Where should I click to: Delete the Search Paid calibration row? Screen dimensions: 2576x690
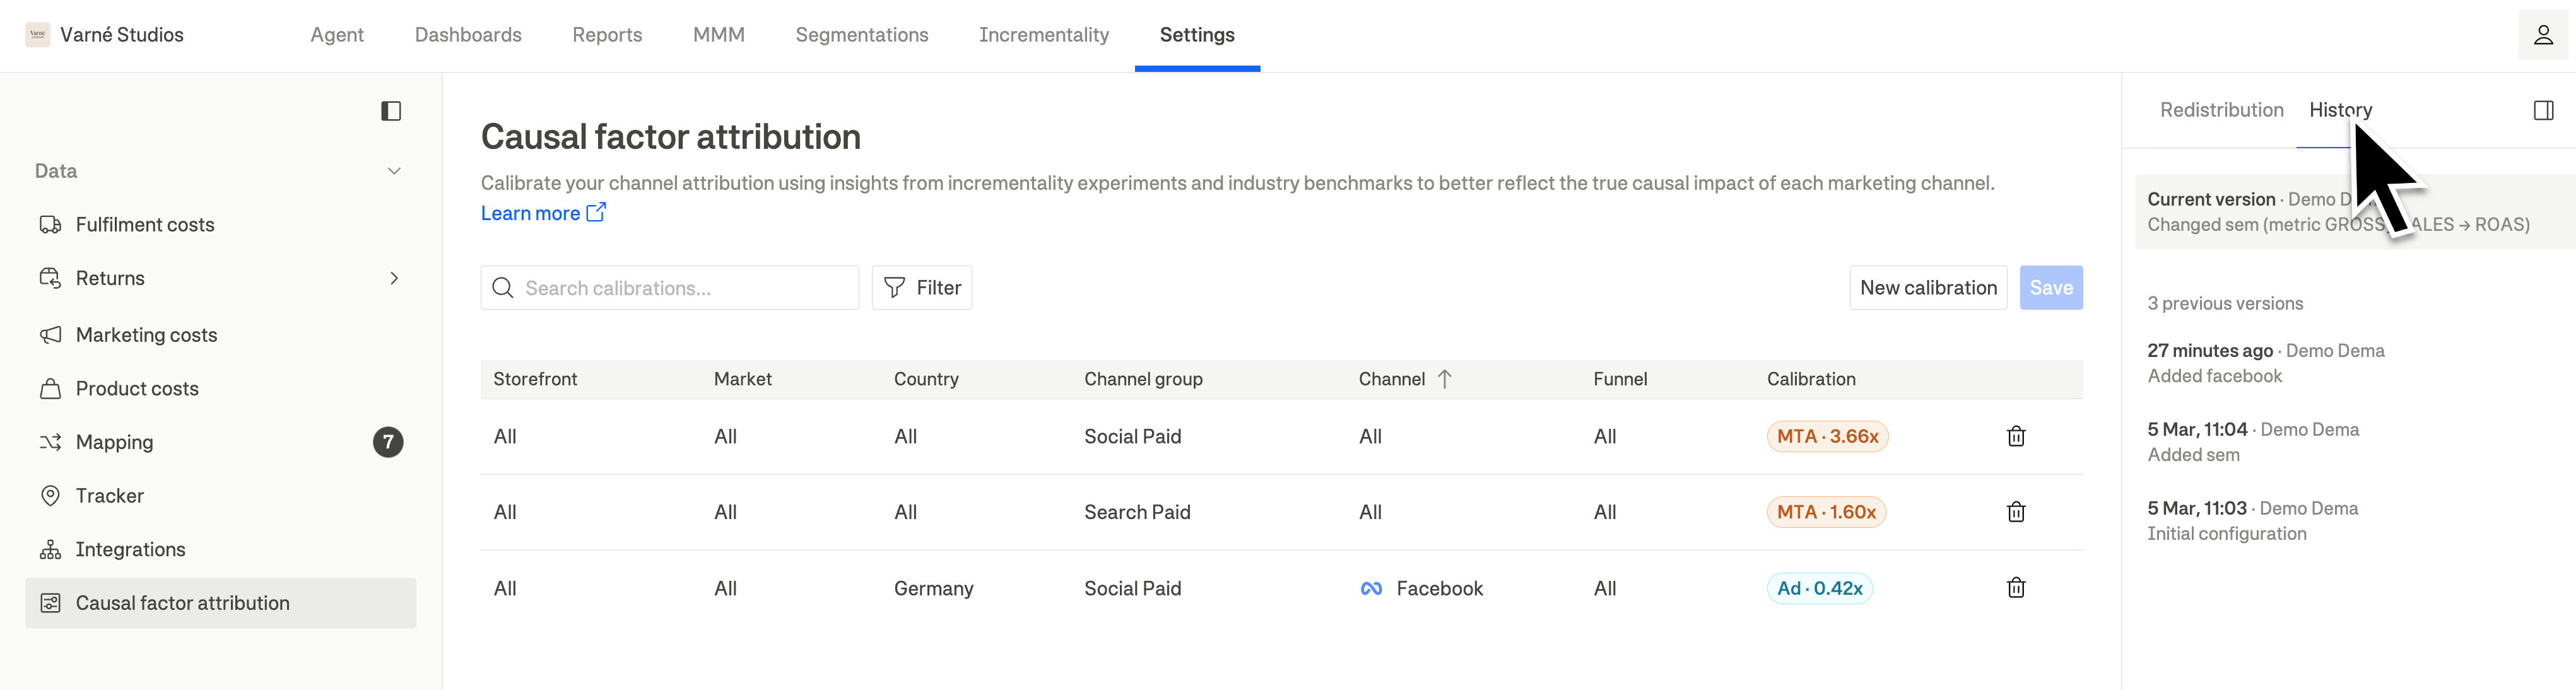[2015, 512]
